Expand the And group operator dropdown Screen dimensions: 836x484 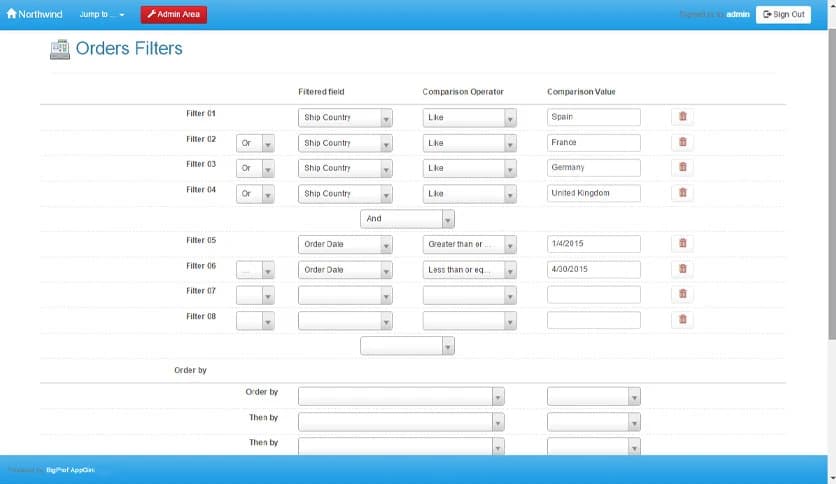click(407, 219)
